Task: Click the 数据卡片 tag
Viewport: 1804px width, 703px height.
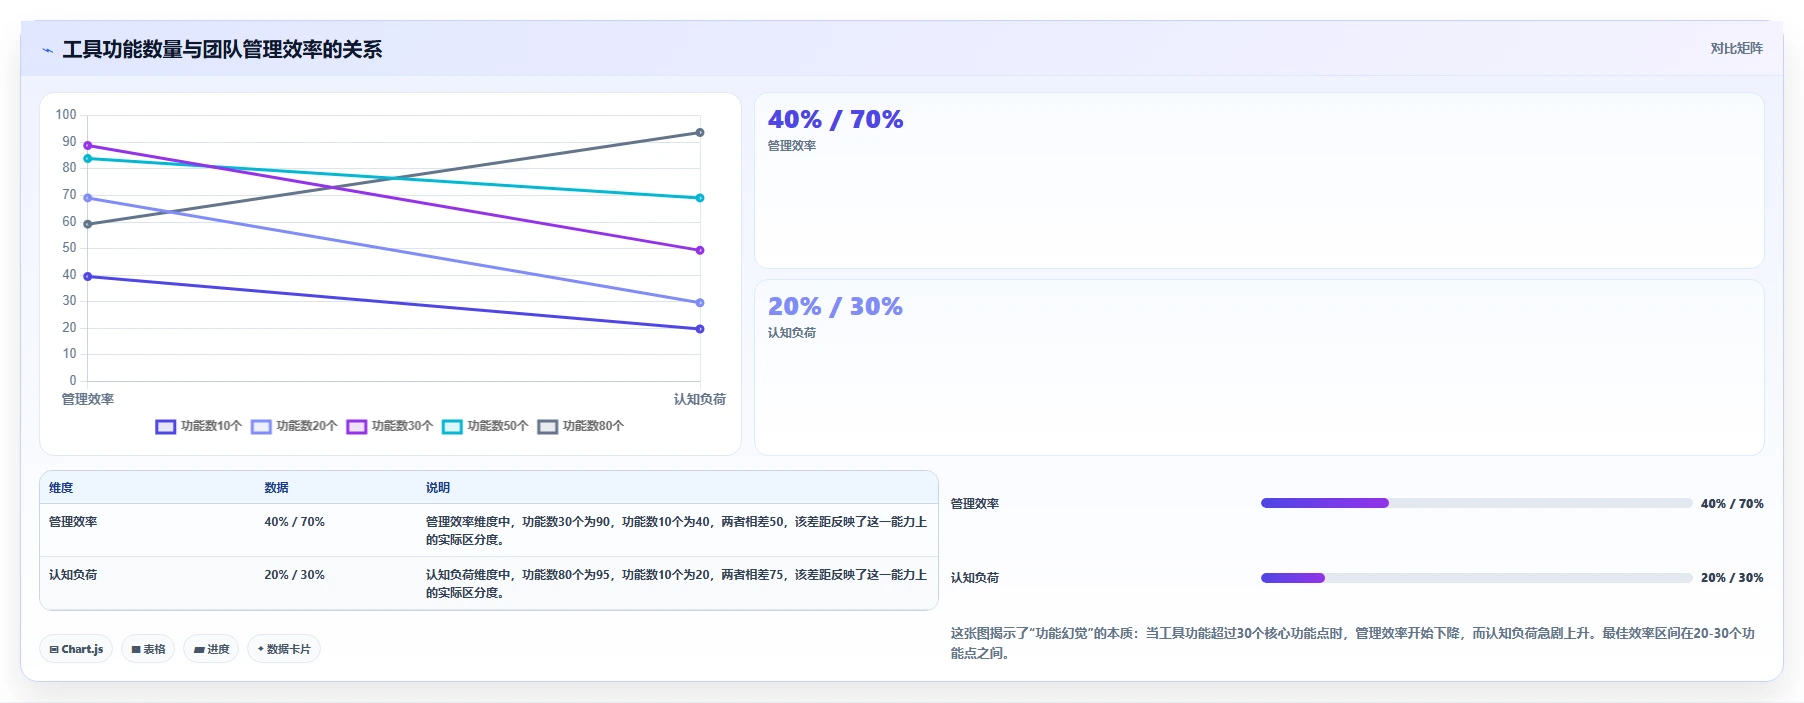Action: coord(284,649)
